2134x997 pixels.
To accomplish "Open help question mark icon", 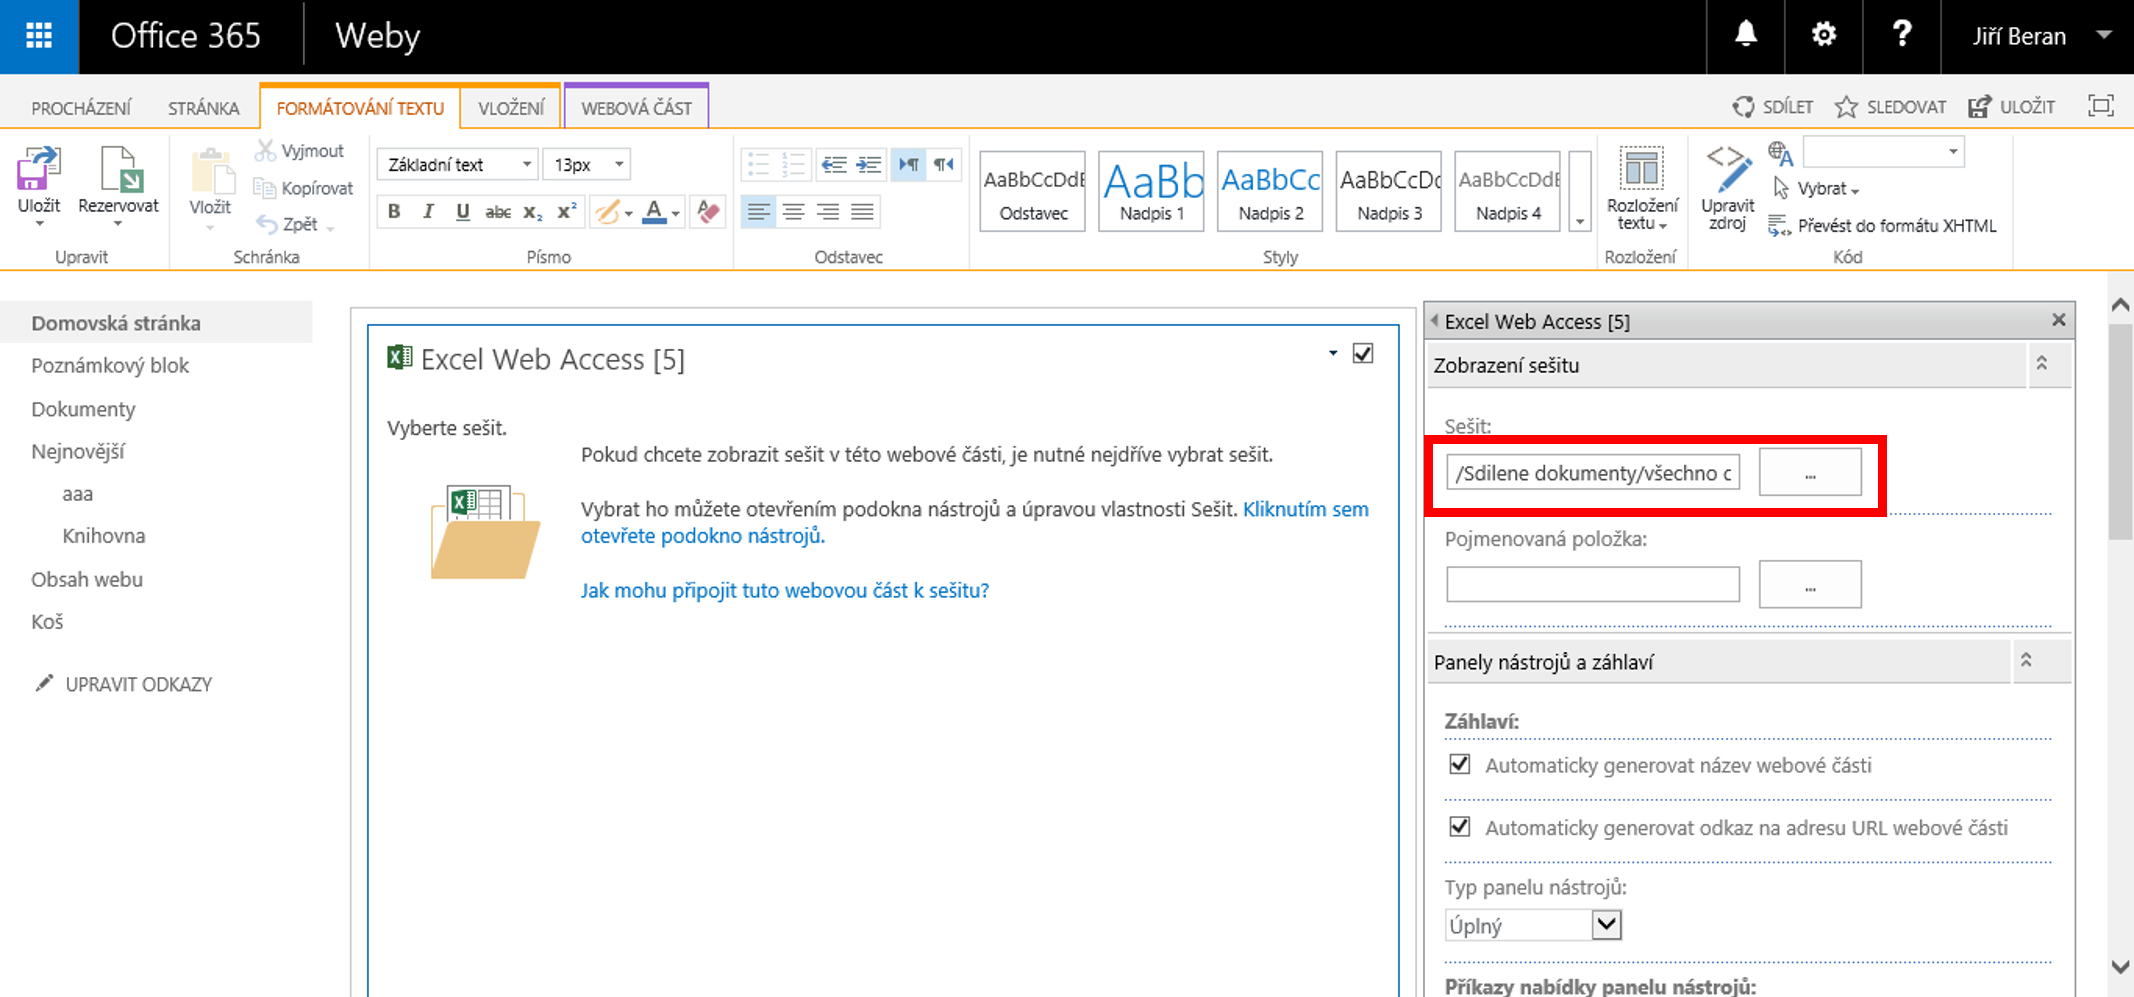I will 1901,35.
